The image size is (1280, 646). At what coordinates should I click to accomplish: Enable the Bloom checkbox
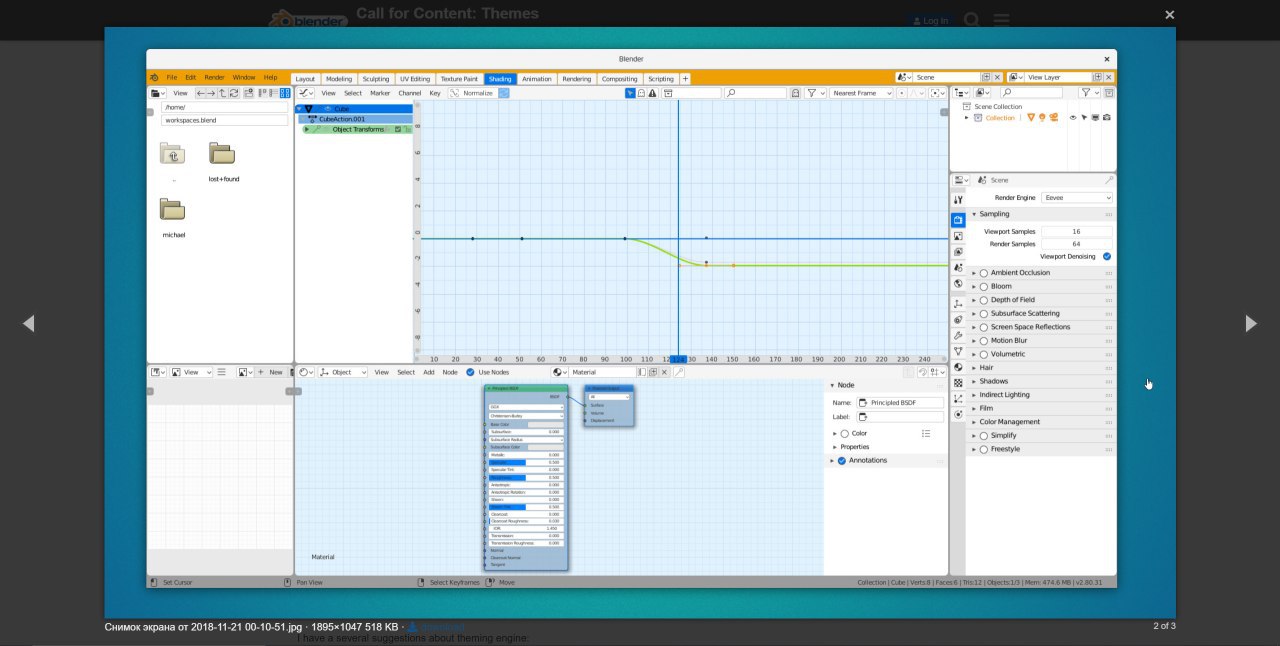pos(984,286)
